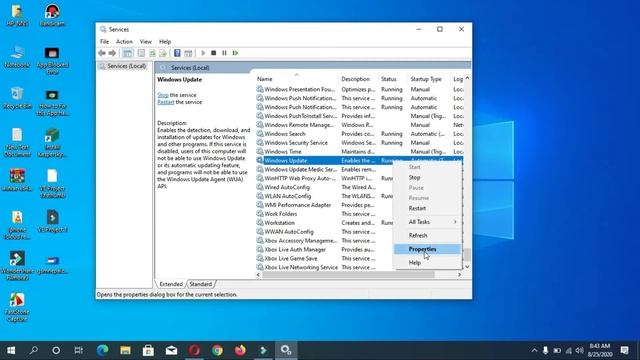Expand the All Tasks submenu
Viewport: 640px width, 360px height.
(427, 222)
